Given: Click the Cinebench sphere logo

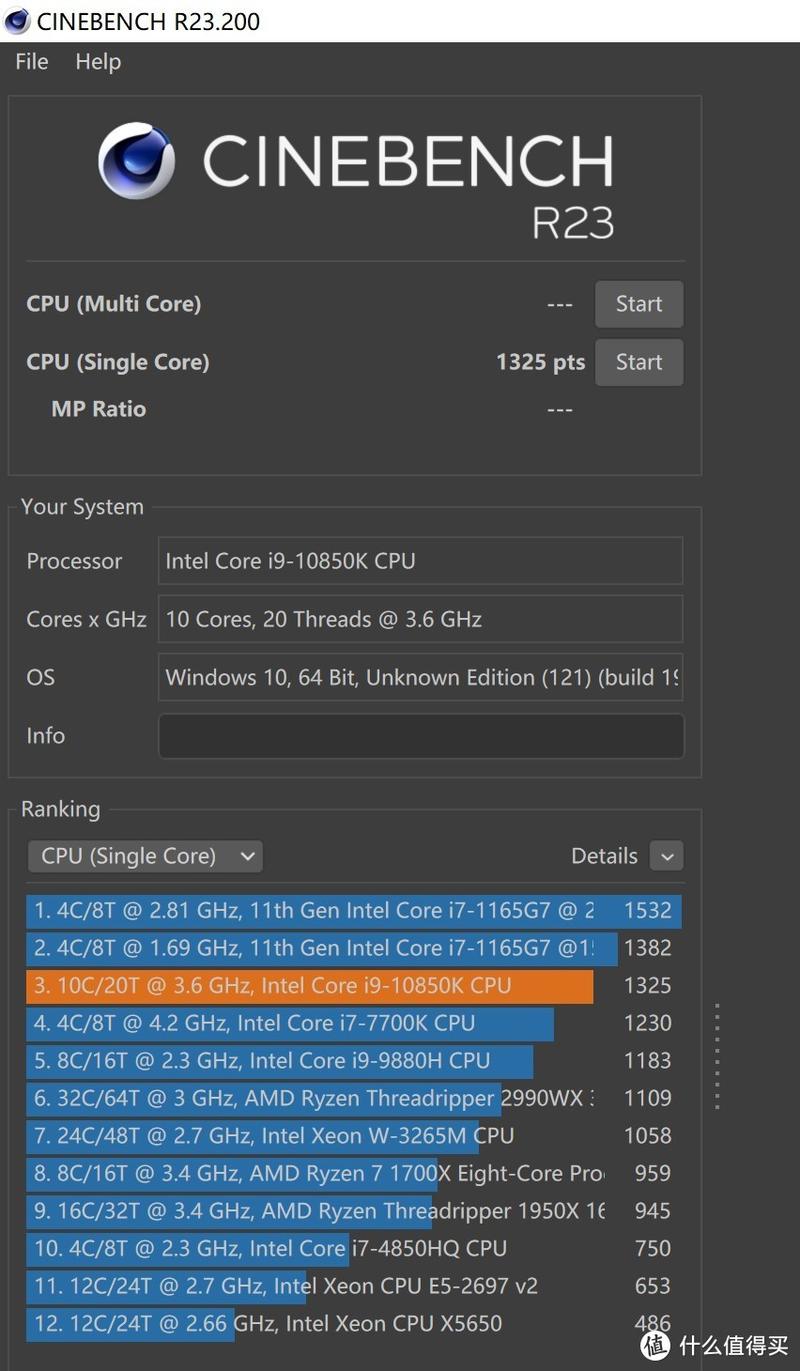Looking at the screenshot, I should (137, 161).
